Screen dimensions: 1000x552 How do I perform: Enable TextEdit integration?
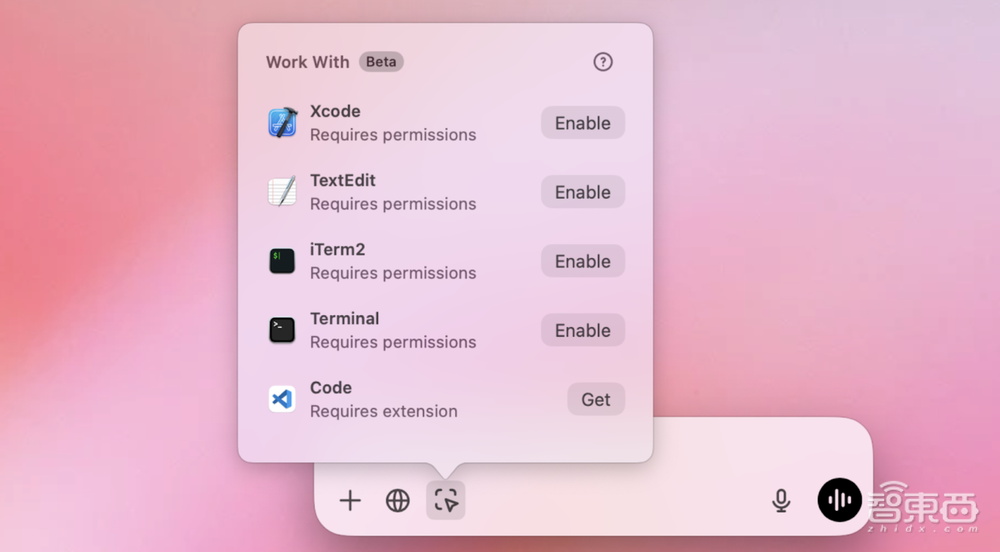[x=582, y=192]
